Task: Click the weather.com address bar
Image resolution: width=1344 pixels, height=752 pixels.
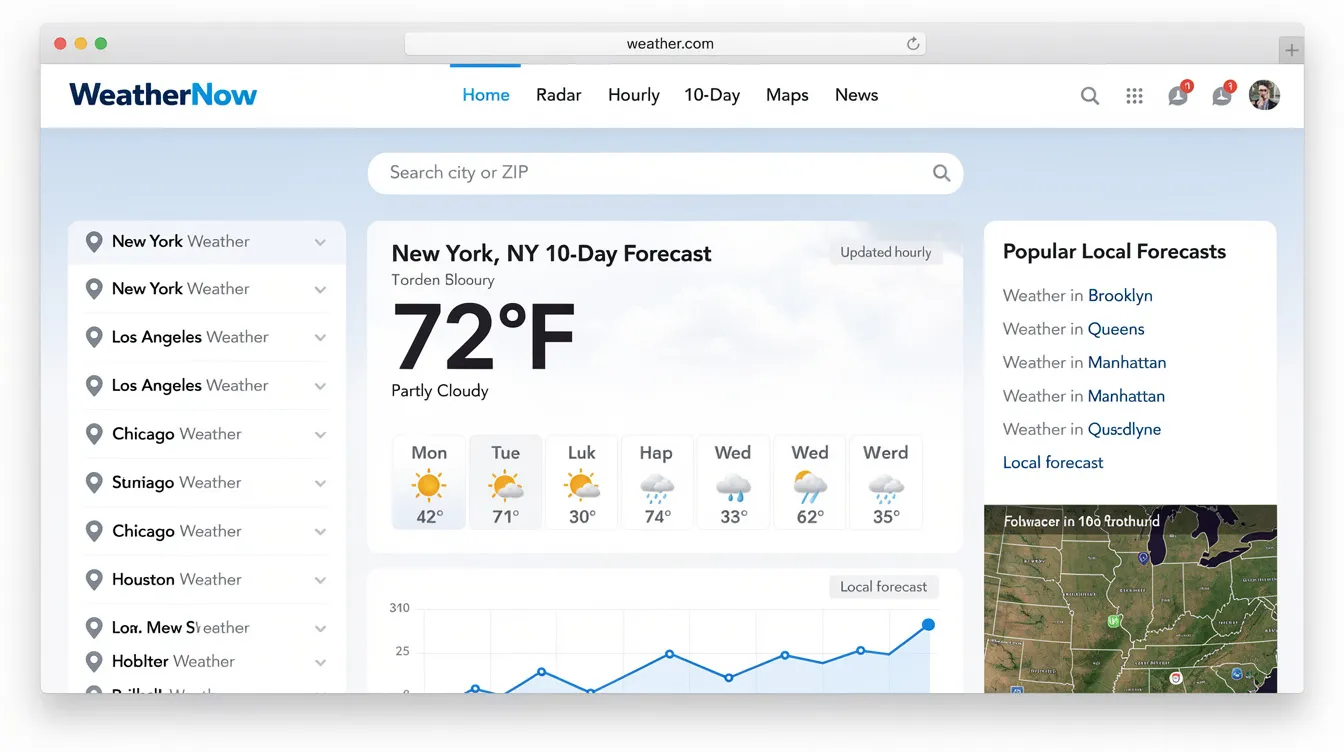Action: (665, 44)
